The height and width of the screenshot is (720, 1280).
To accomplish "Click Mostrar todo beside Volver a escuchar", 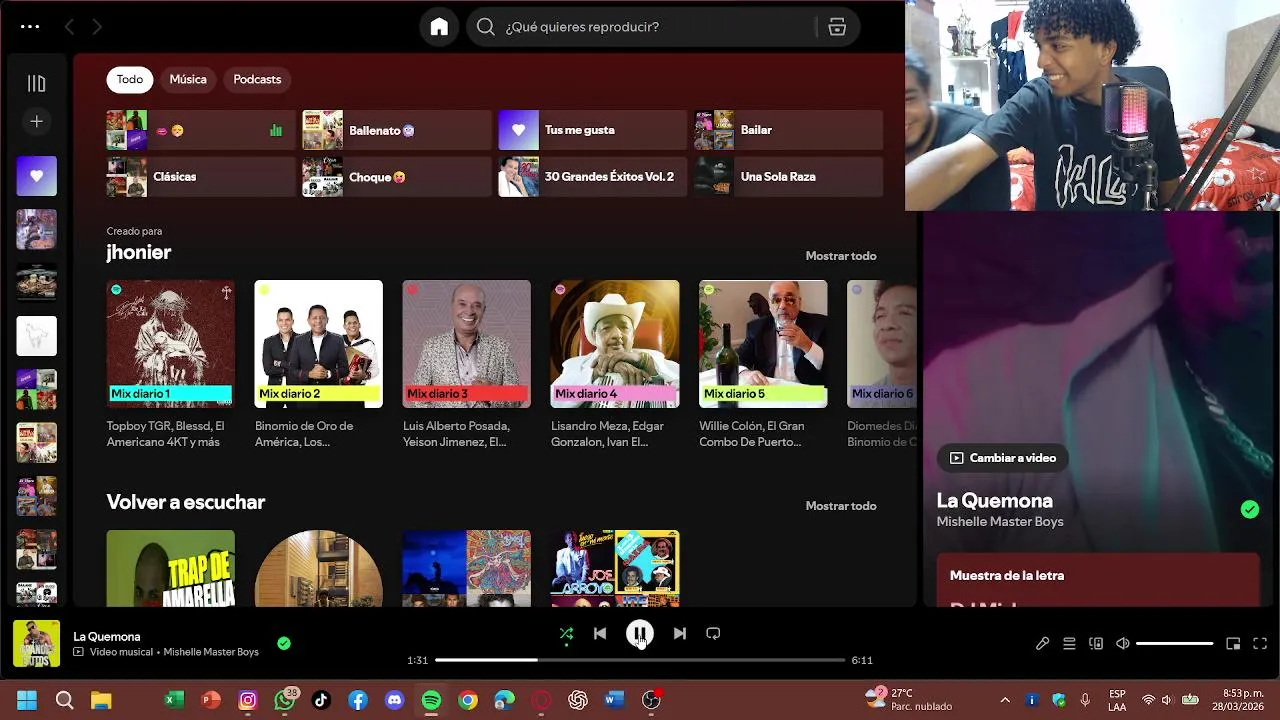I will [x=841, y=506].
